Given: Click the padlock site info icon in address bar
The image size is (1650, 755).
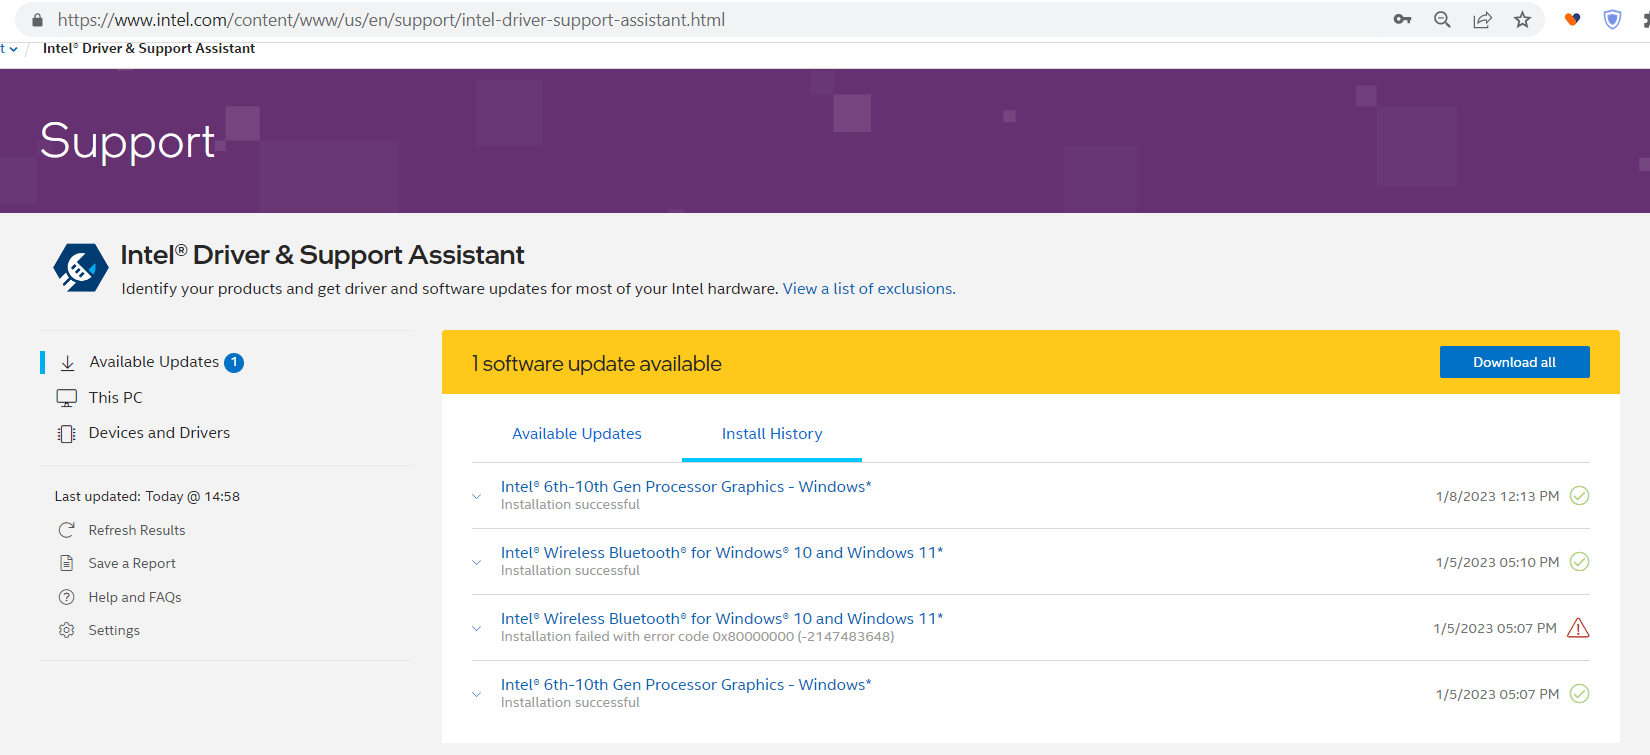Looking at the screenshot, I should (x=37, y=20).
